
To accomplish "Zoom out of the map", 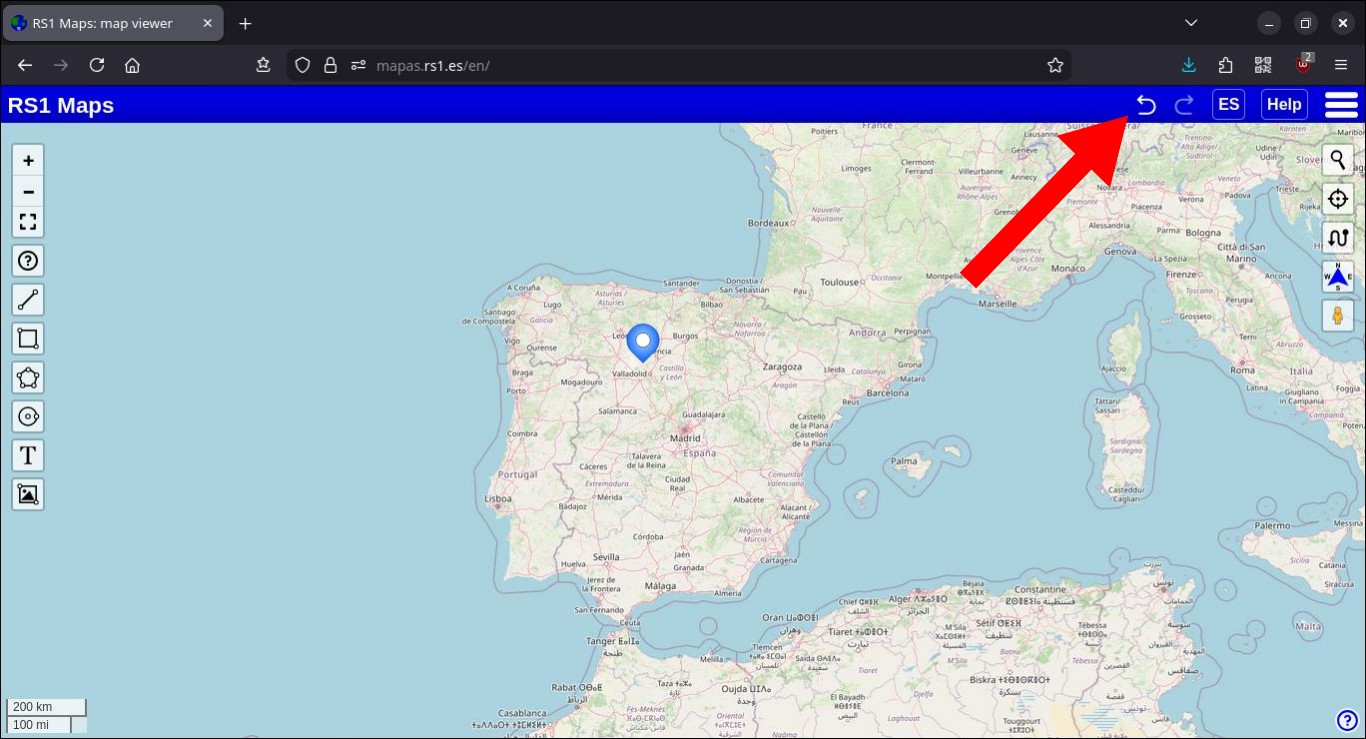I will (x=28, y=191).
